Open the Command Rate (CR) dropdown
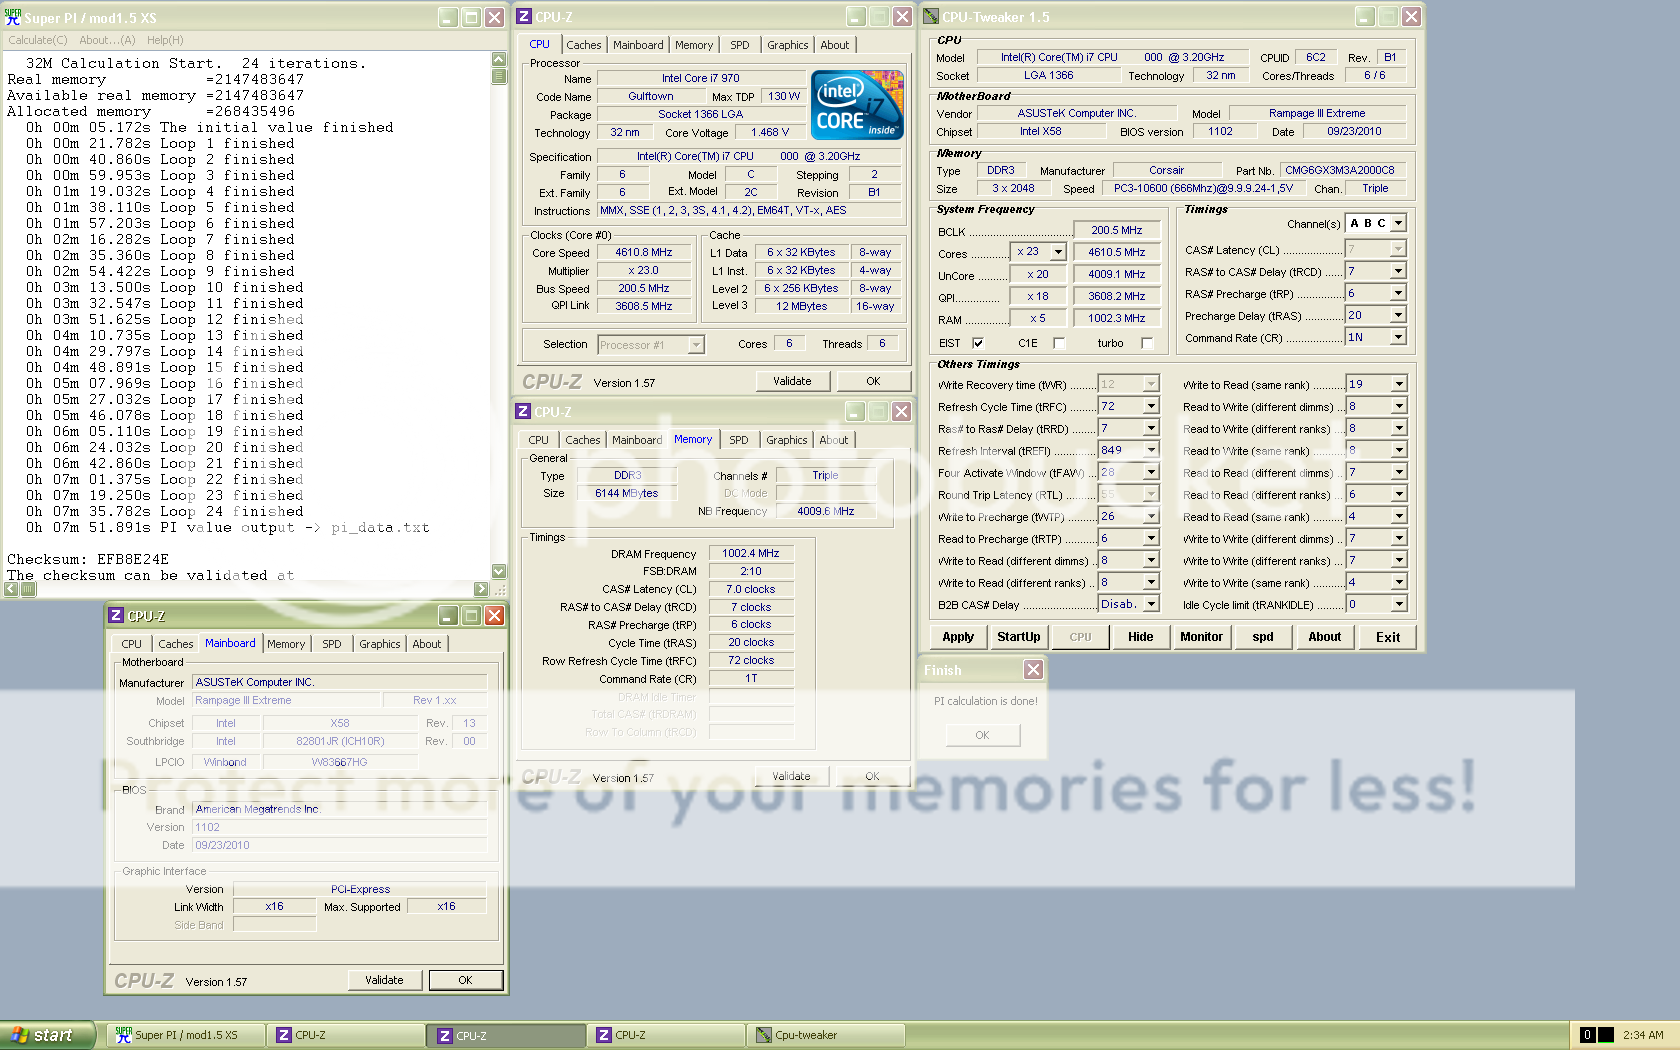Screen dimensions: 1680x1050 tap(1398, 337)
